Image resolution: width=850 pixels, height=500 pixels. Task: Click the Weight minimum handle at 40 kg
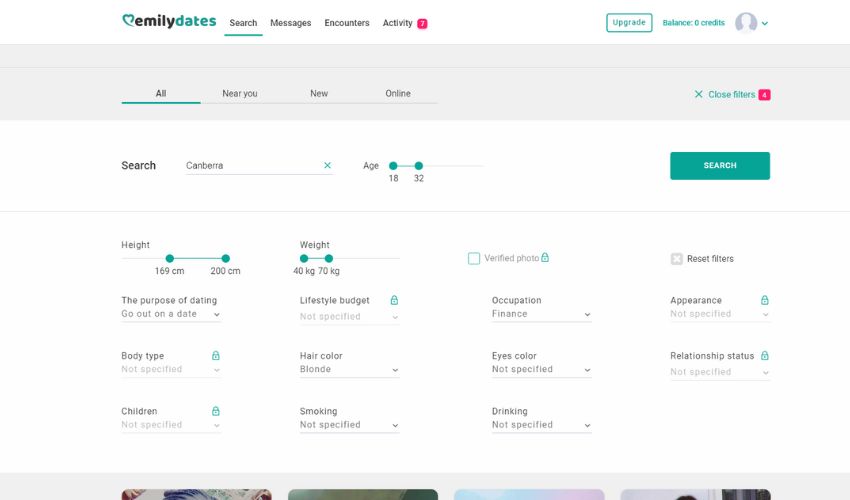[304, 259]
